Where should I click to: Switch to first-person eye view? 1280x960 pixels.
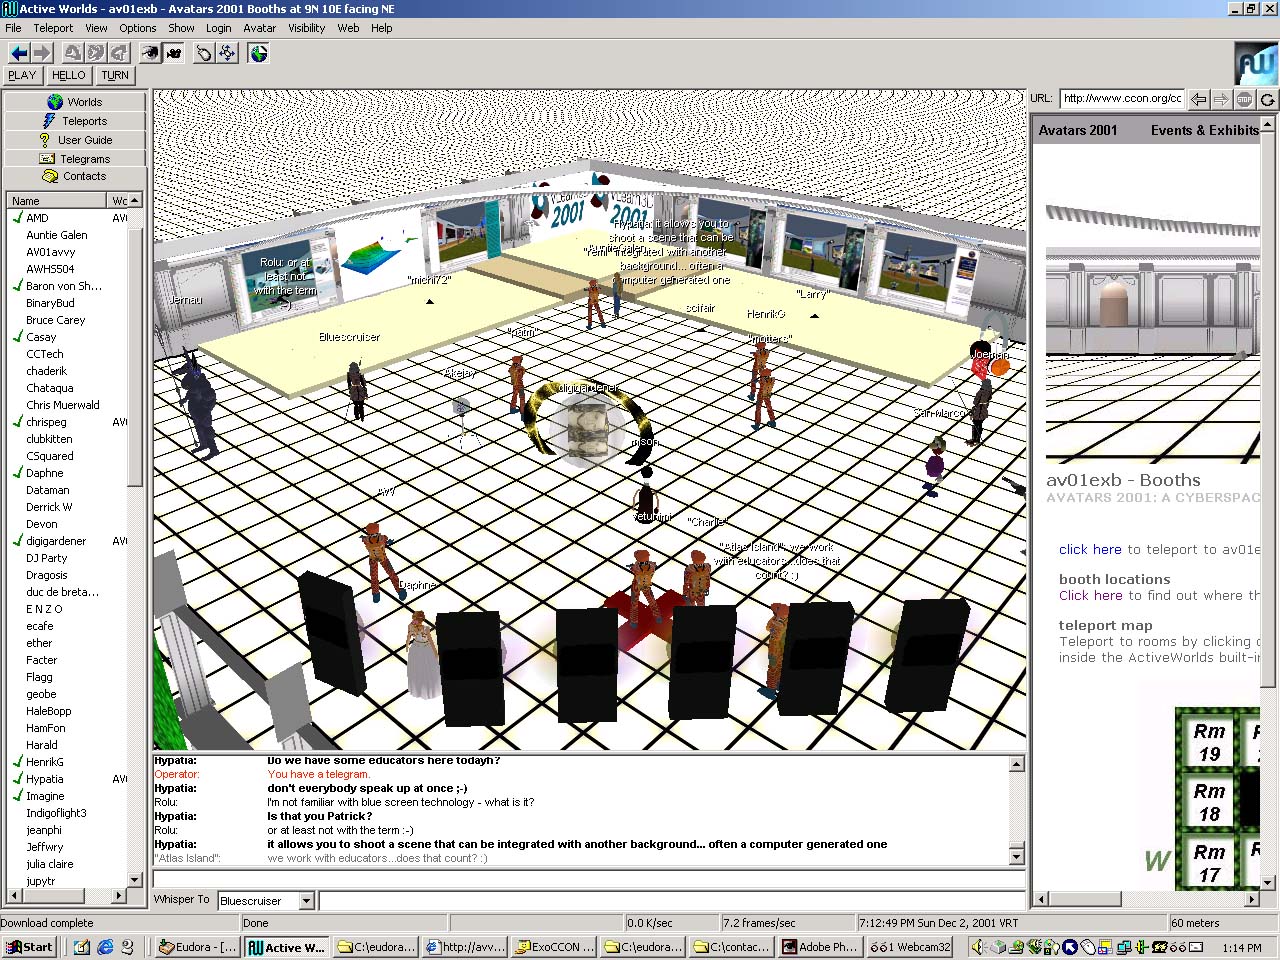pos(150,53)
